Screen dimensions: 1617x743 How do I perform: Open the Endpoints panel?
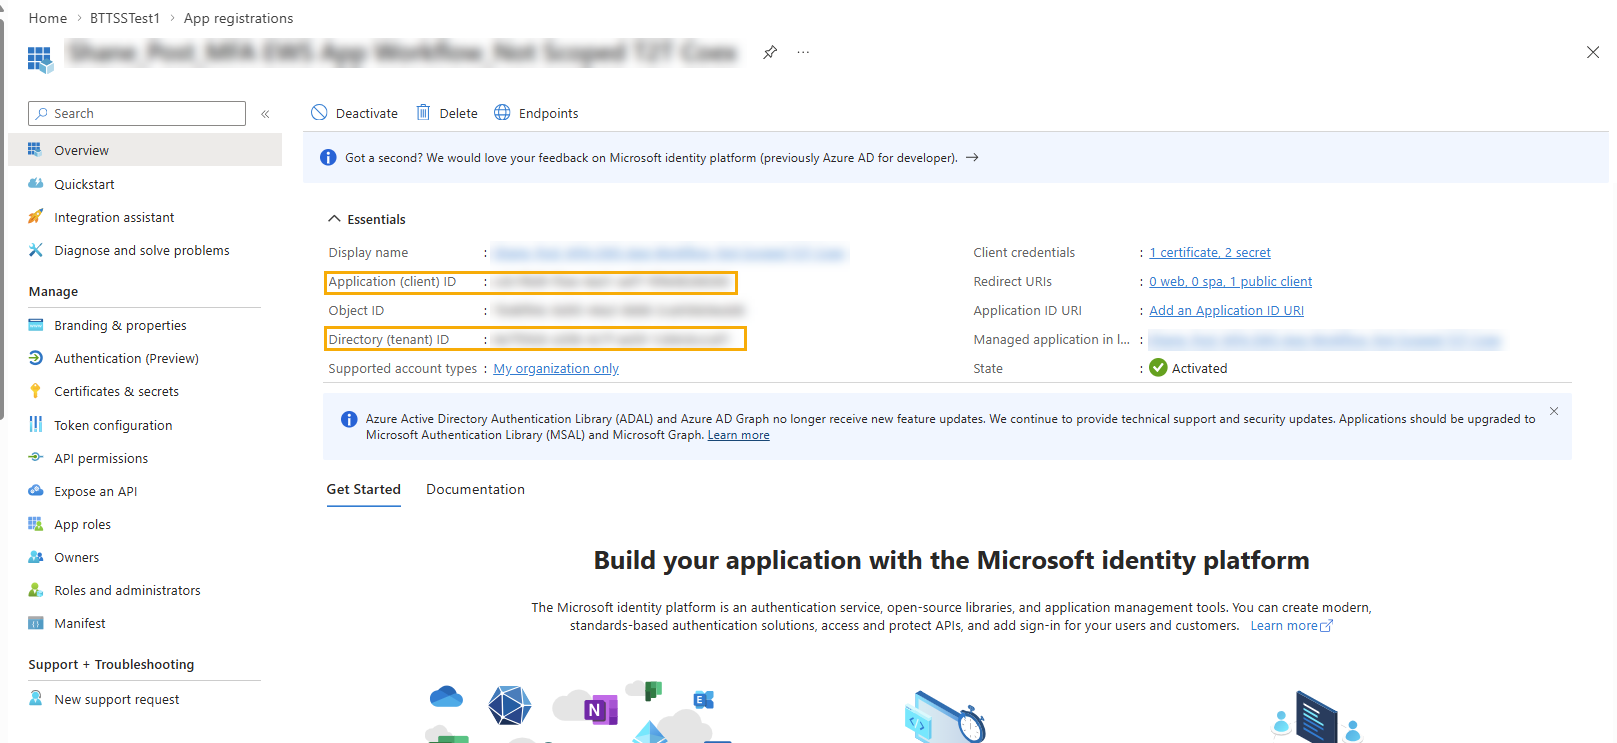tap(536, 113)
